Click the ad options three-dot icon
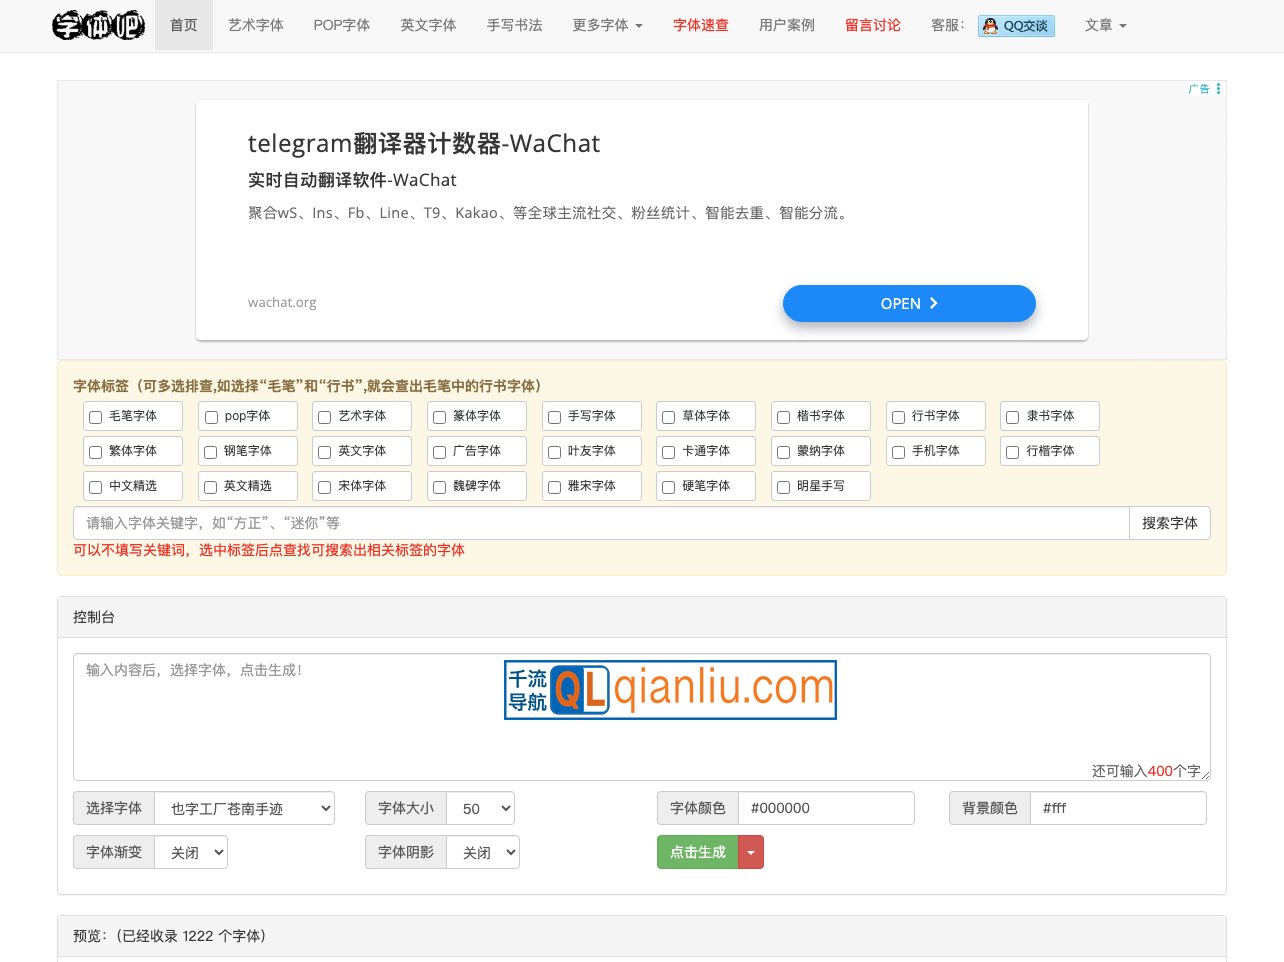1284x962 pixels. (1218, 88)
